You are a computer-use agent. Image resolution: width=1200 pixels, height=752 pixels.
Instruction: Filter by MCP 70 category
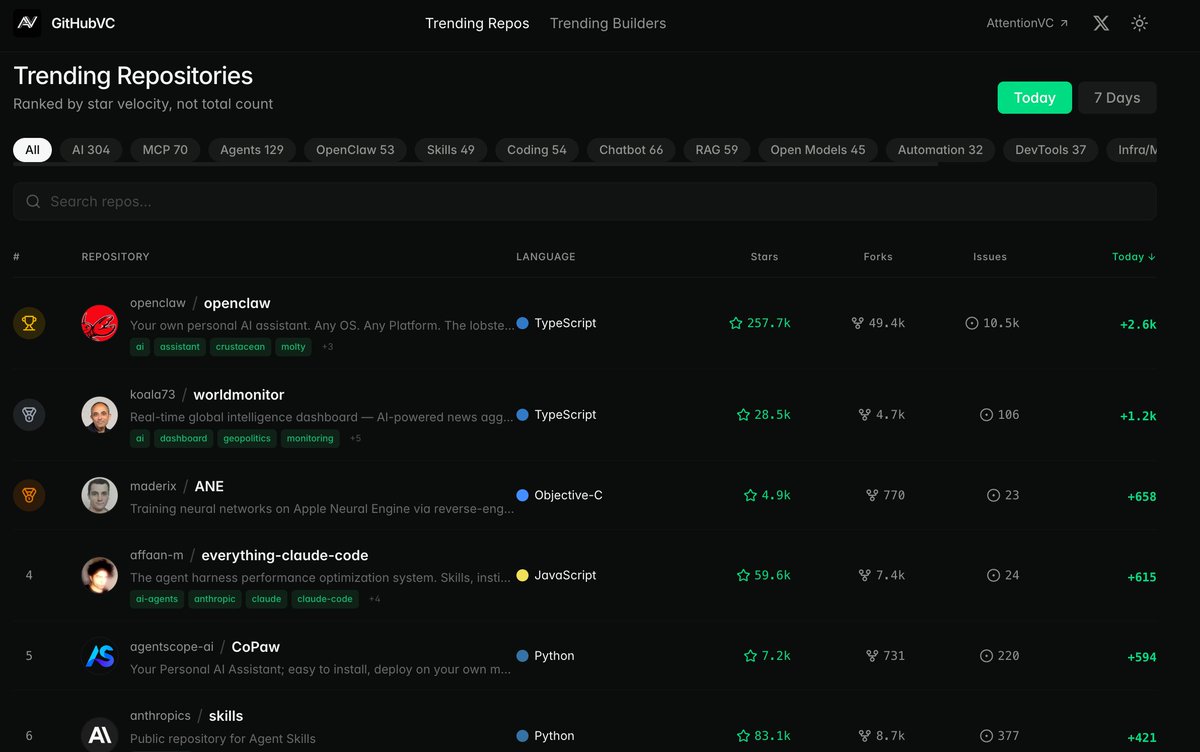[x=165, y=150]
